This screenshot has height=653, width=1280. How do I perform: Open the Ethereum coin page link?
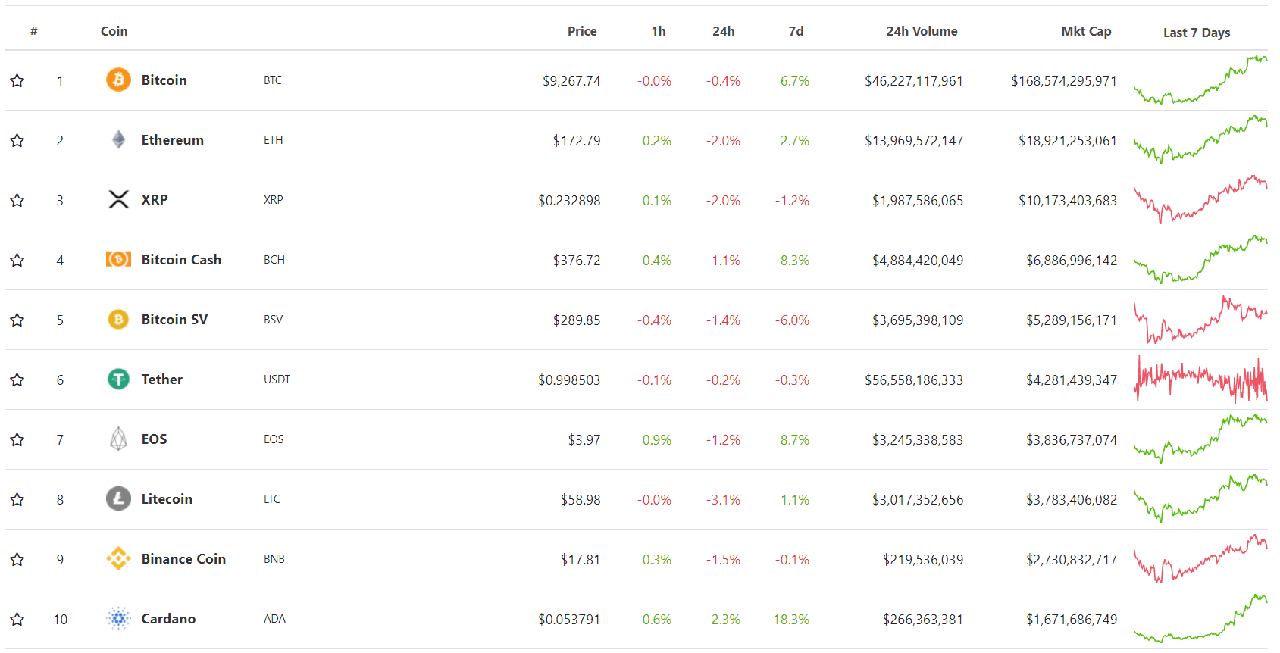click(x=172, y=140)
